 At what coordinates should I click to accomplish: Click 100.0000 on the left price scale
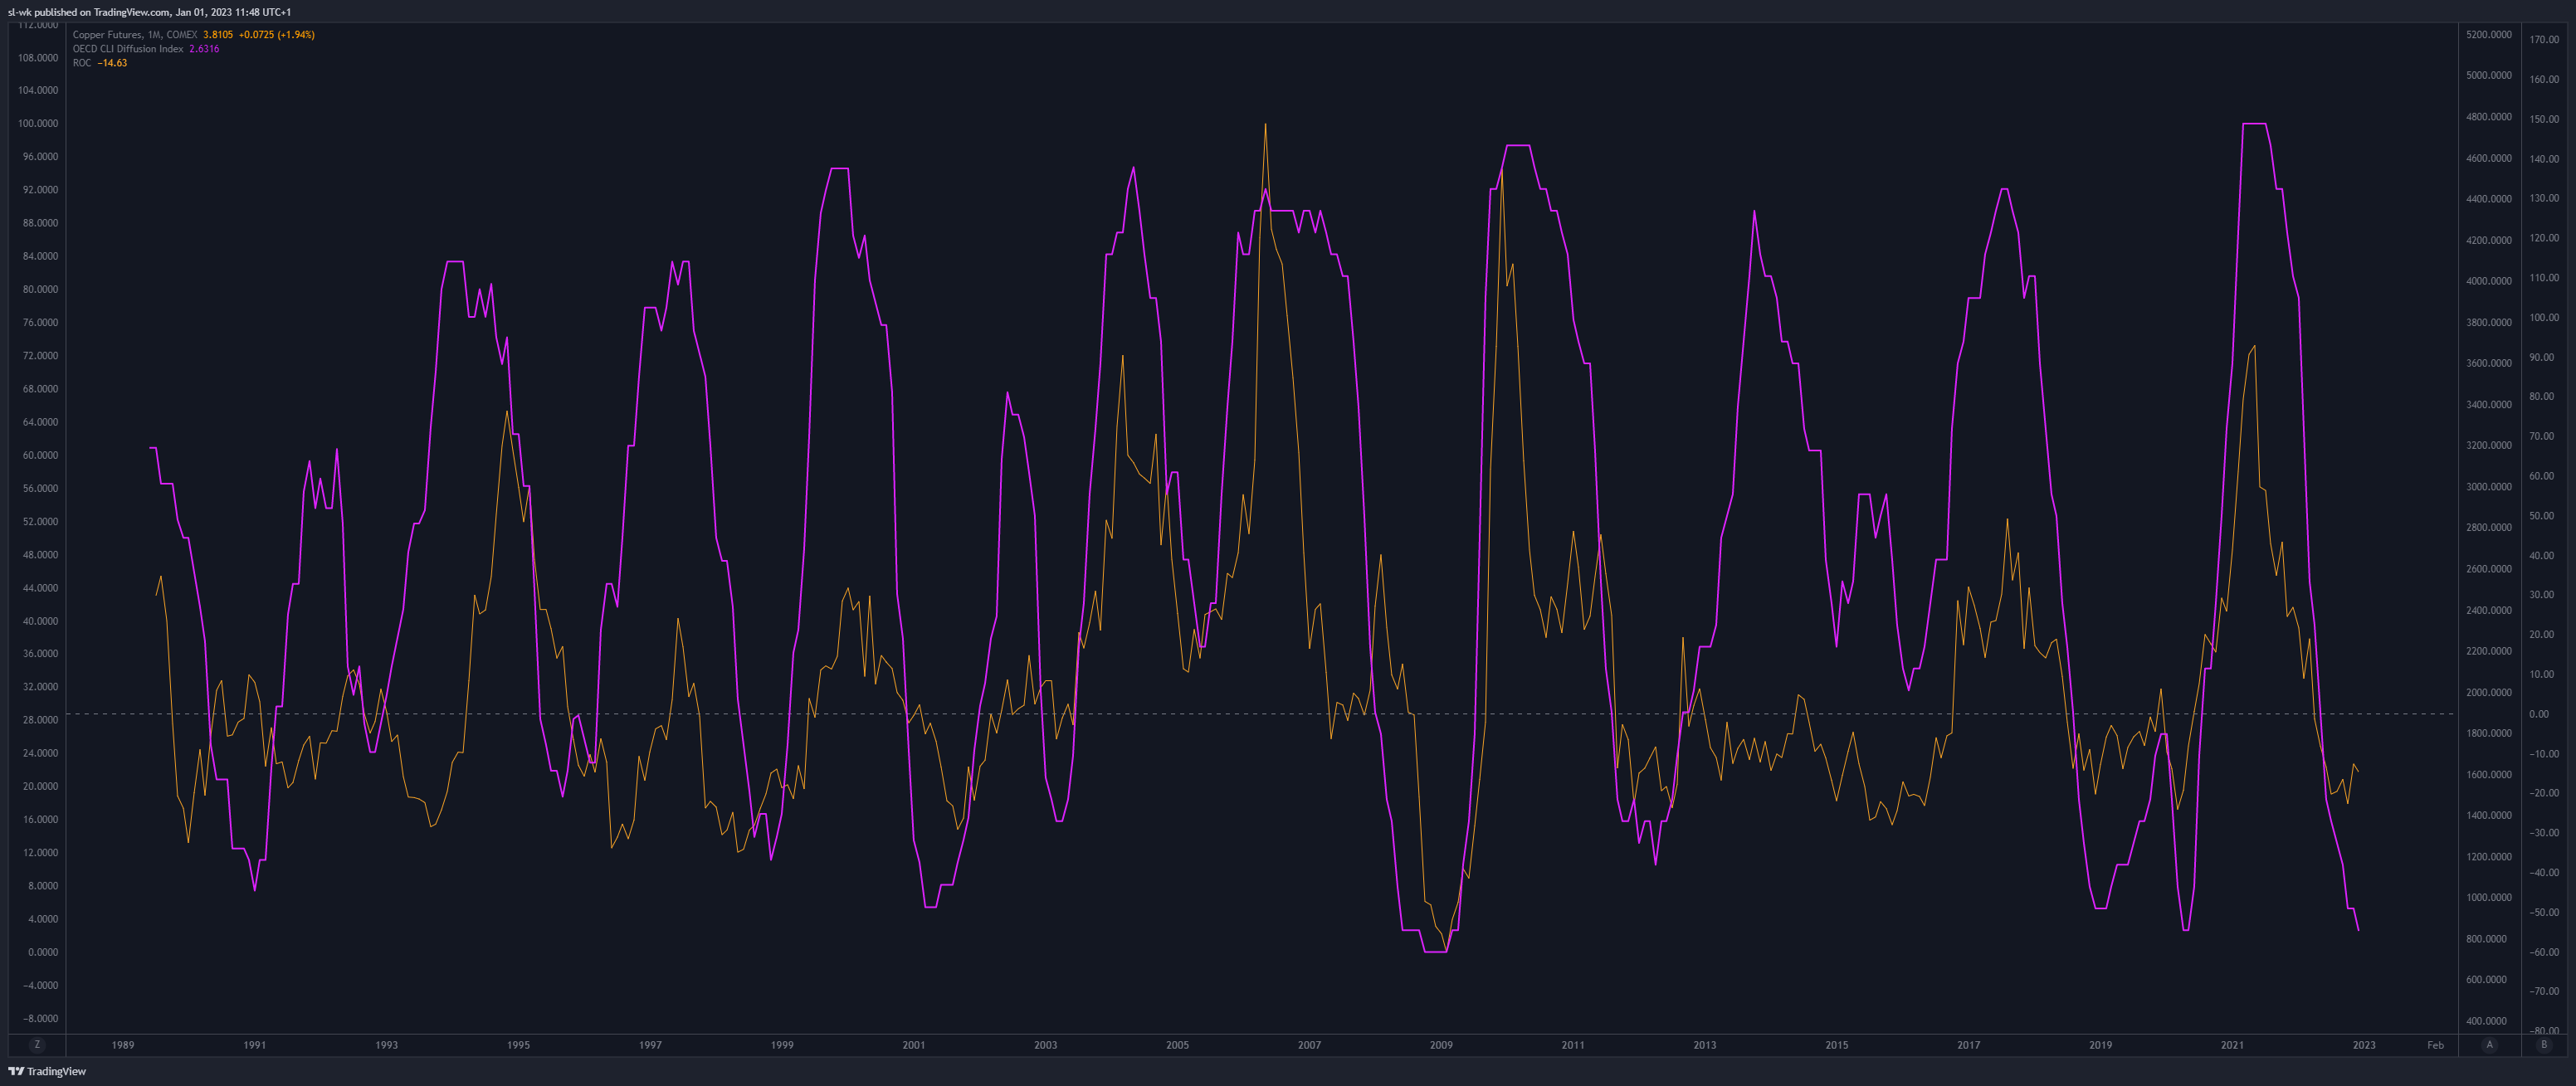click(38, 124)
